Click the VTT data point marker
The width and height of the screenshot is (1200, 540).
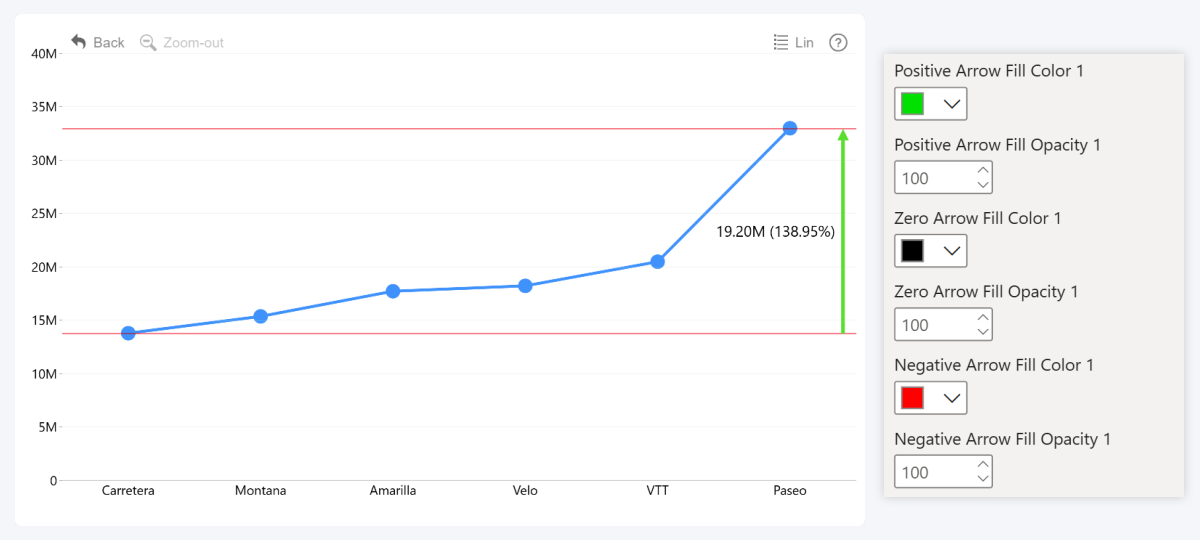(x=657, y=261)
